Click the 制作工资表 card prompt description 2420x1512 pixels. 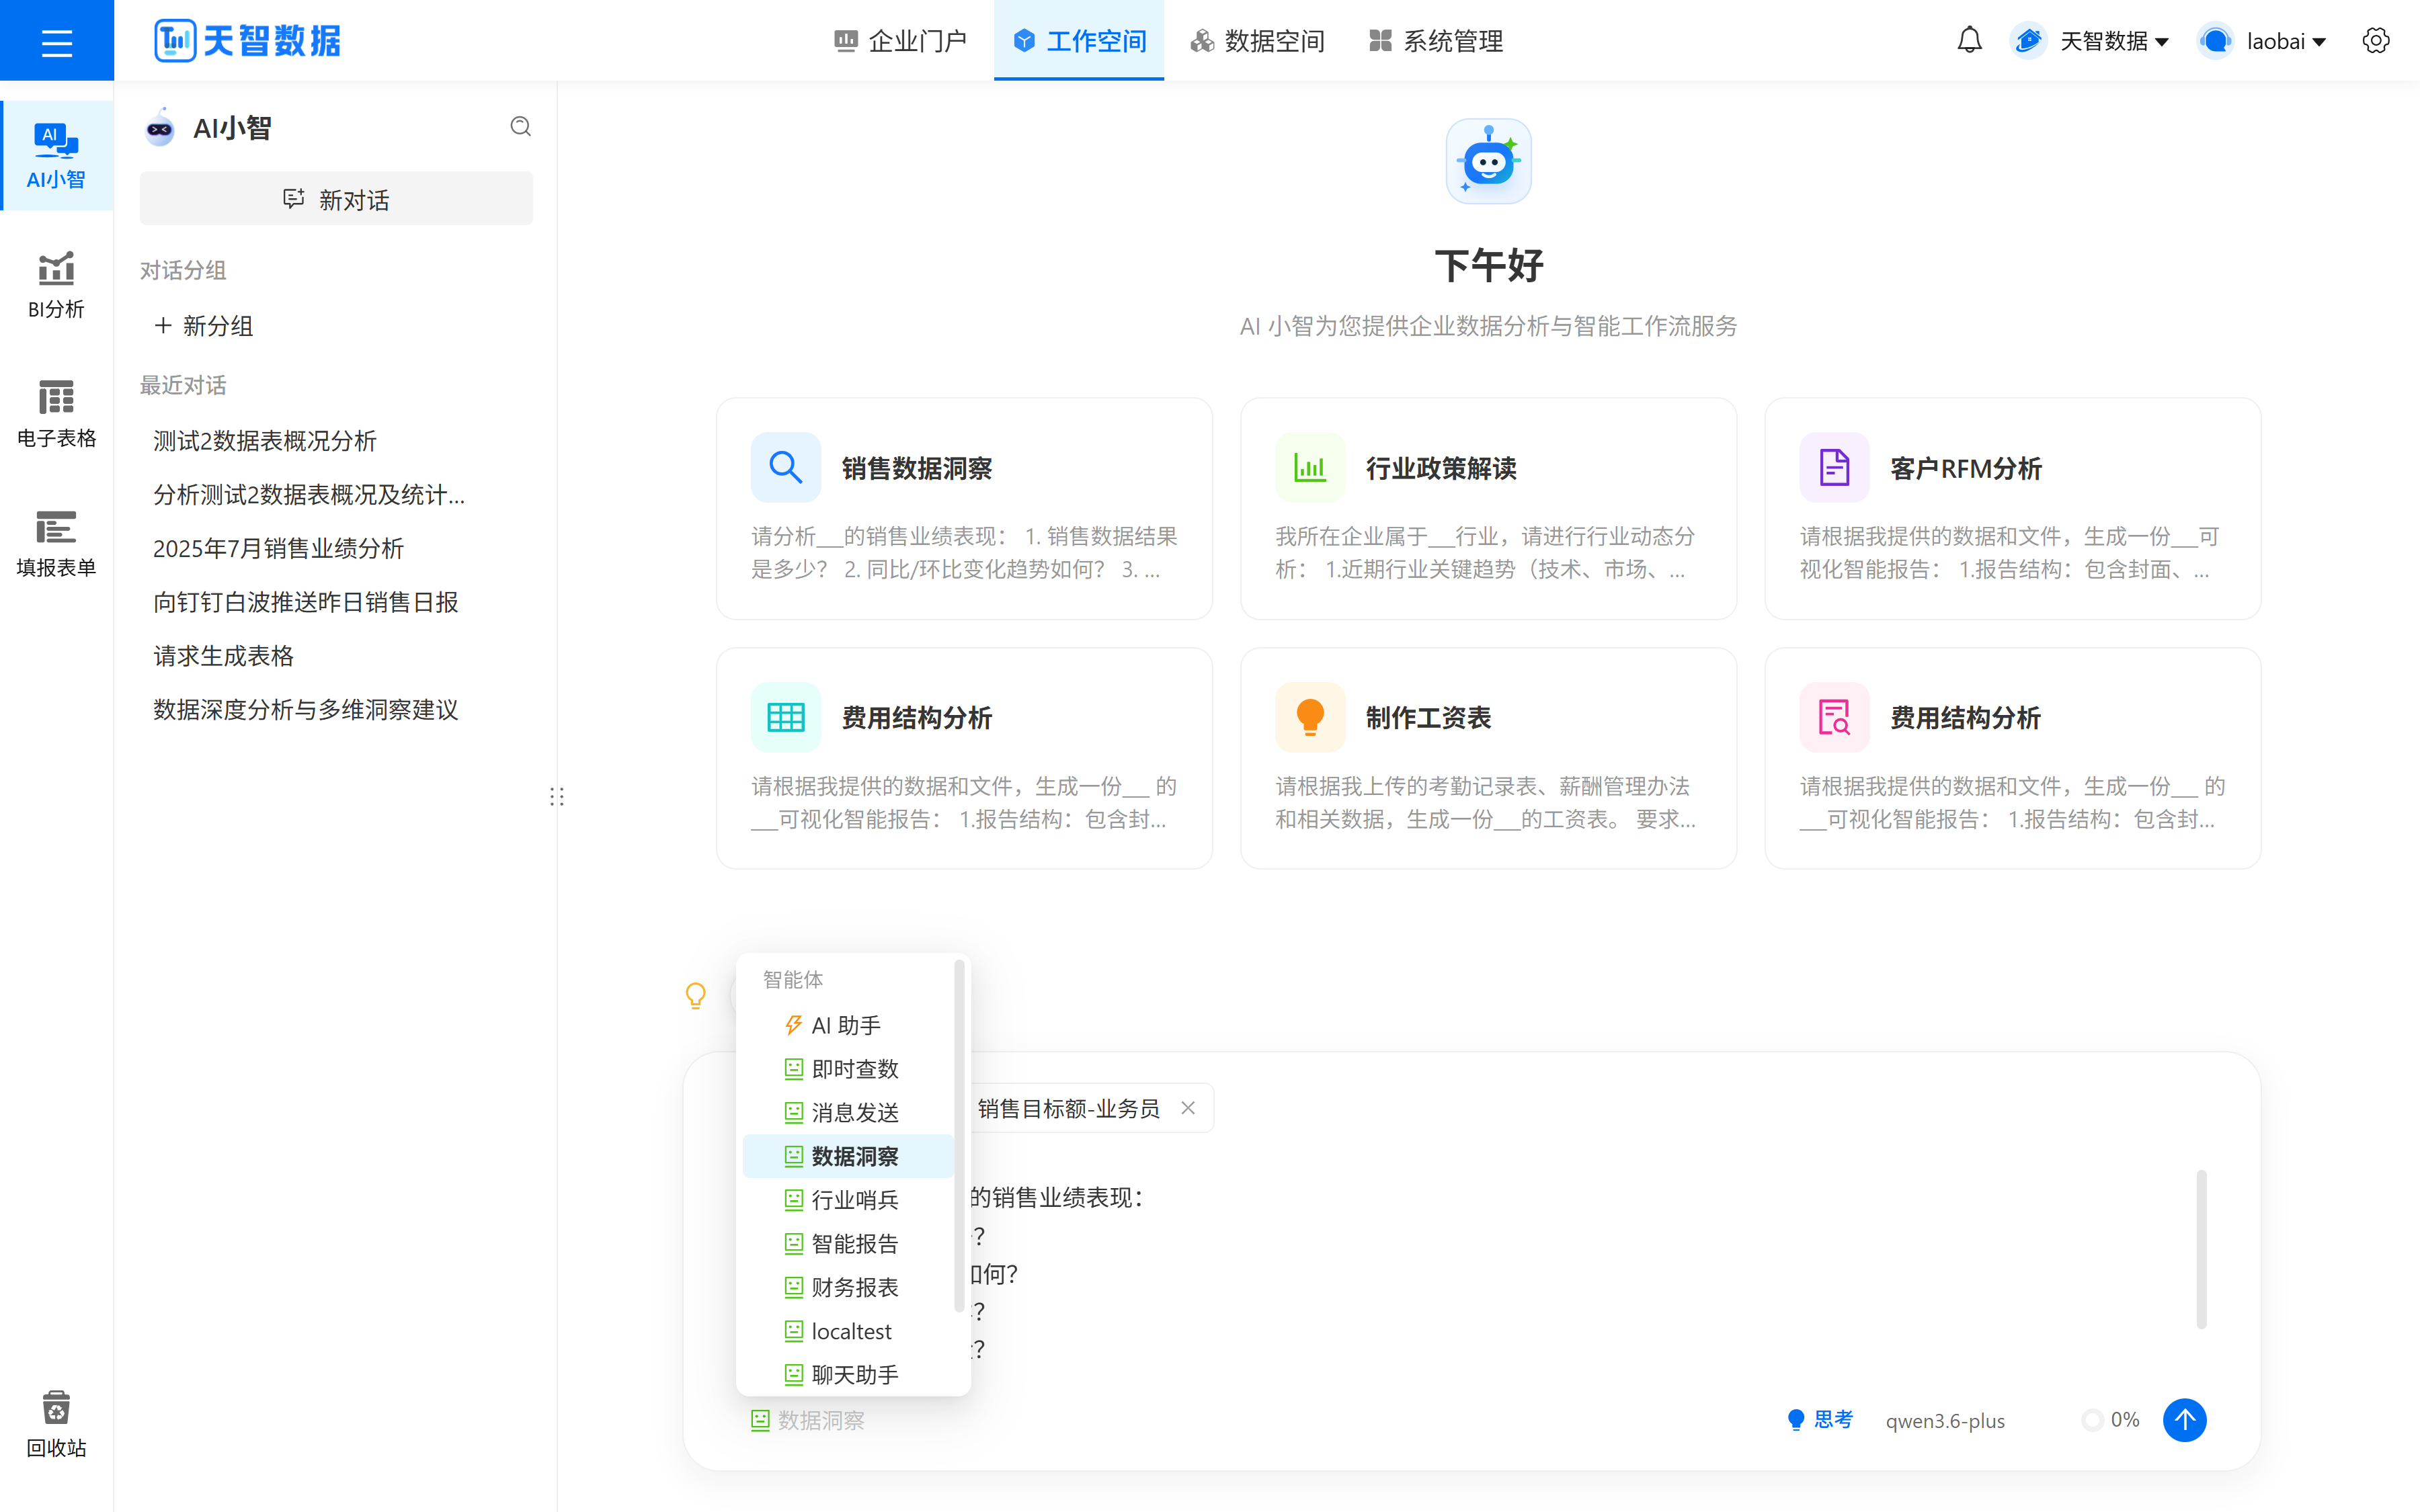(x=1486, y=803)
